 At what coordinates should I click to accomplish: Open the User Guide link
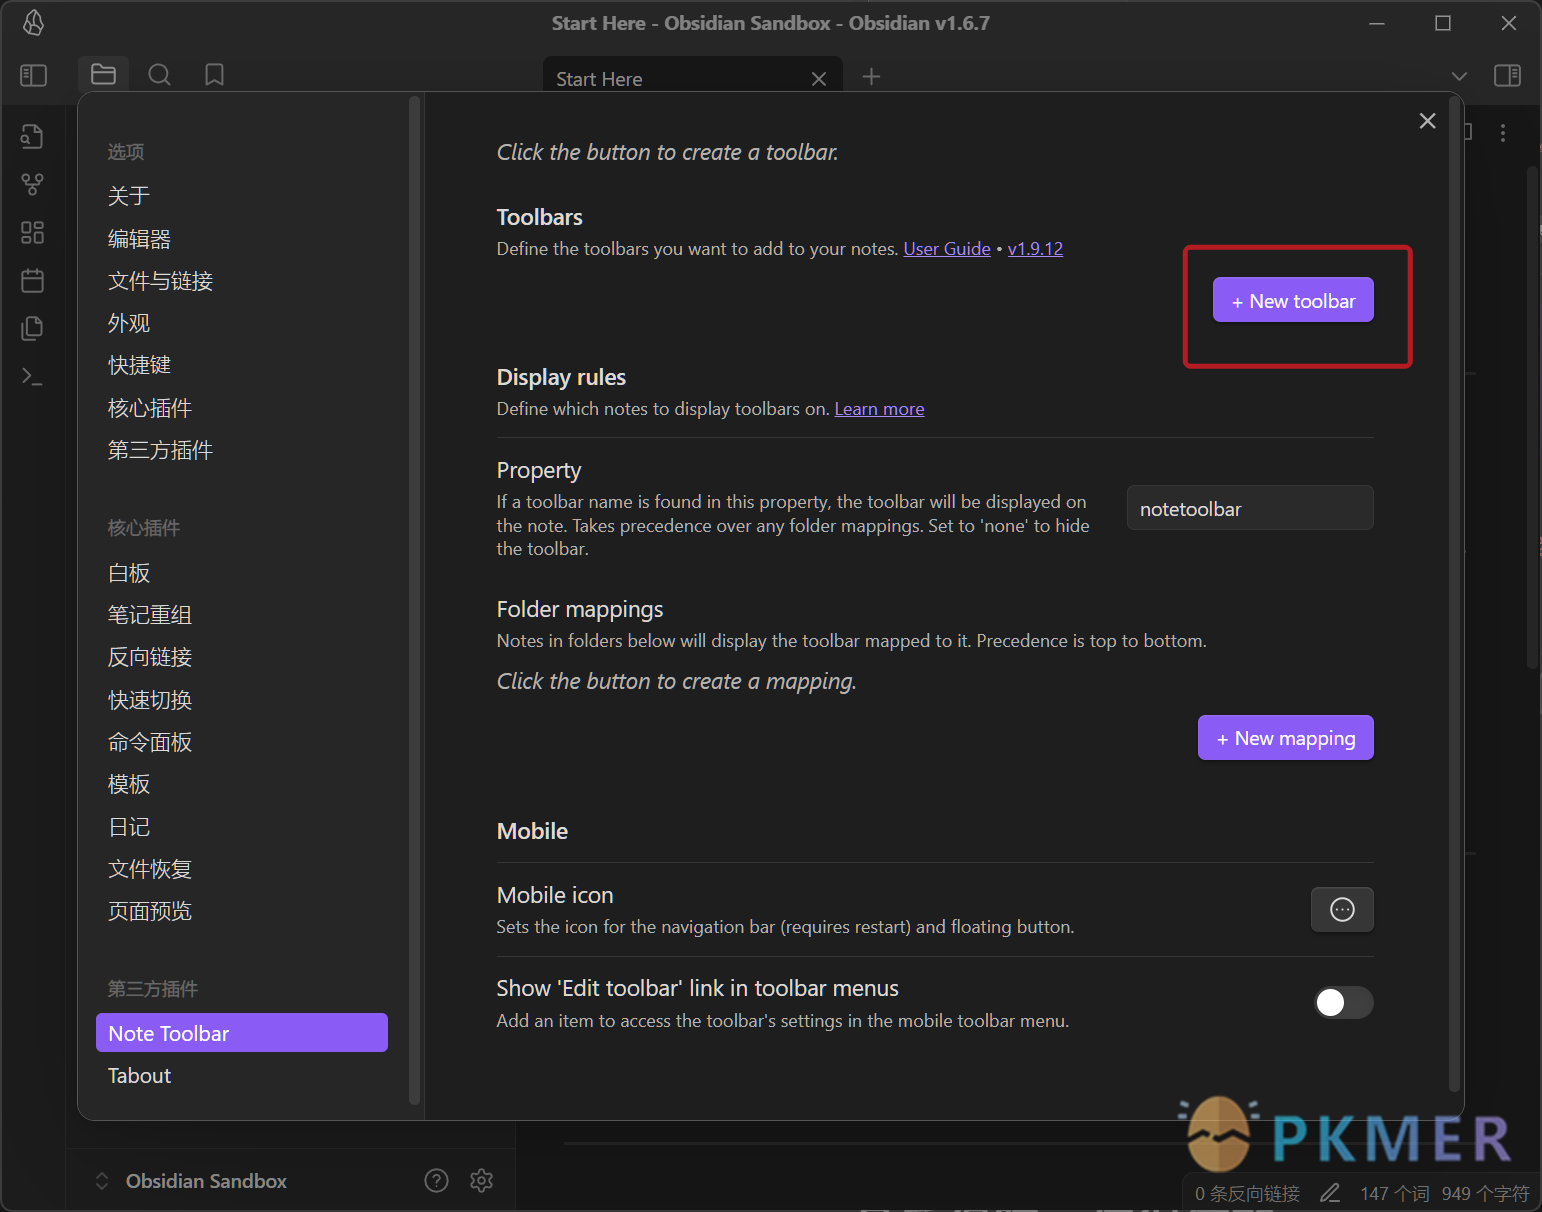[946, 249]
